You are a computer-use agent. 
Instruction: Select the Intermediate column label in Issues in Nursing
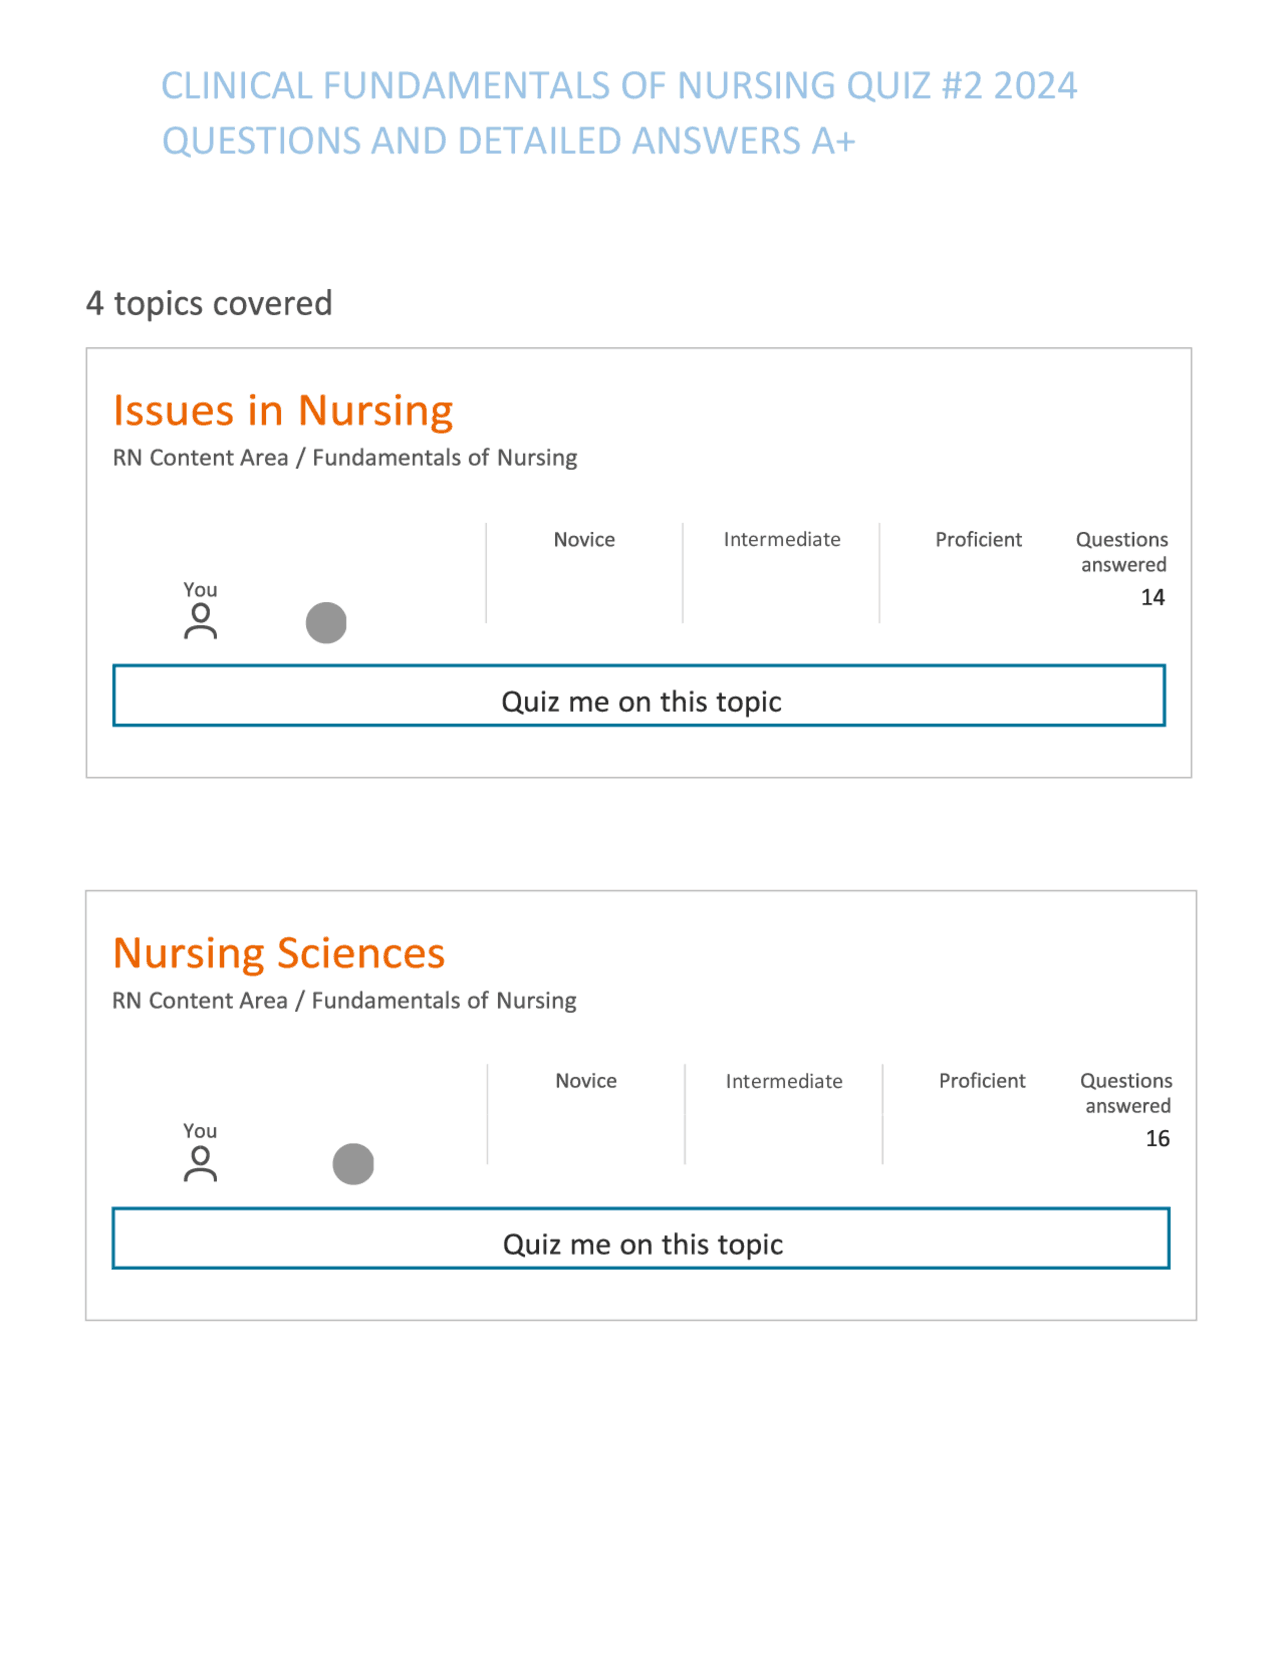tap(782, 539)
